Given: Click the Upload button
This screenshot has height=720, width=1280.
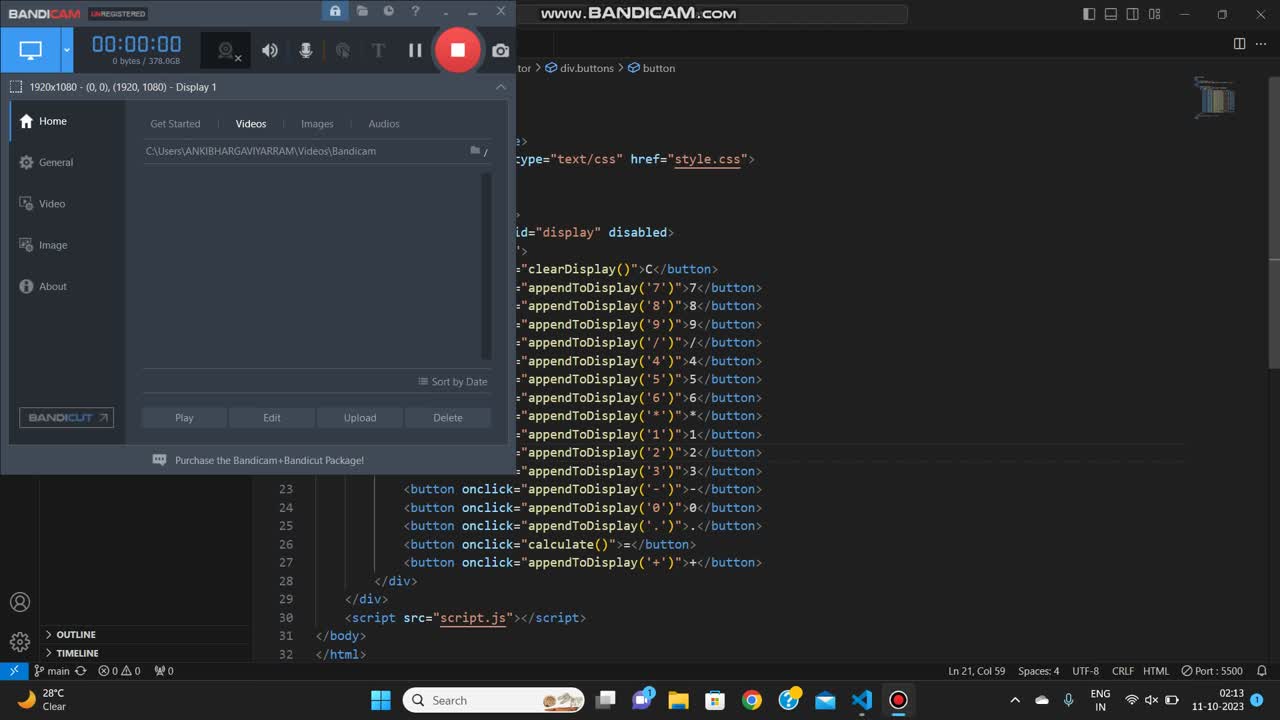Looking at the screenshot, I should click(x=360, y=418).
